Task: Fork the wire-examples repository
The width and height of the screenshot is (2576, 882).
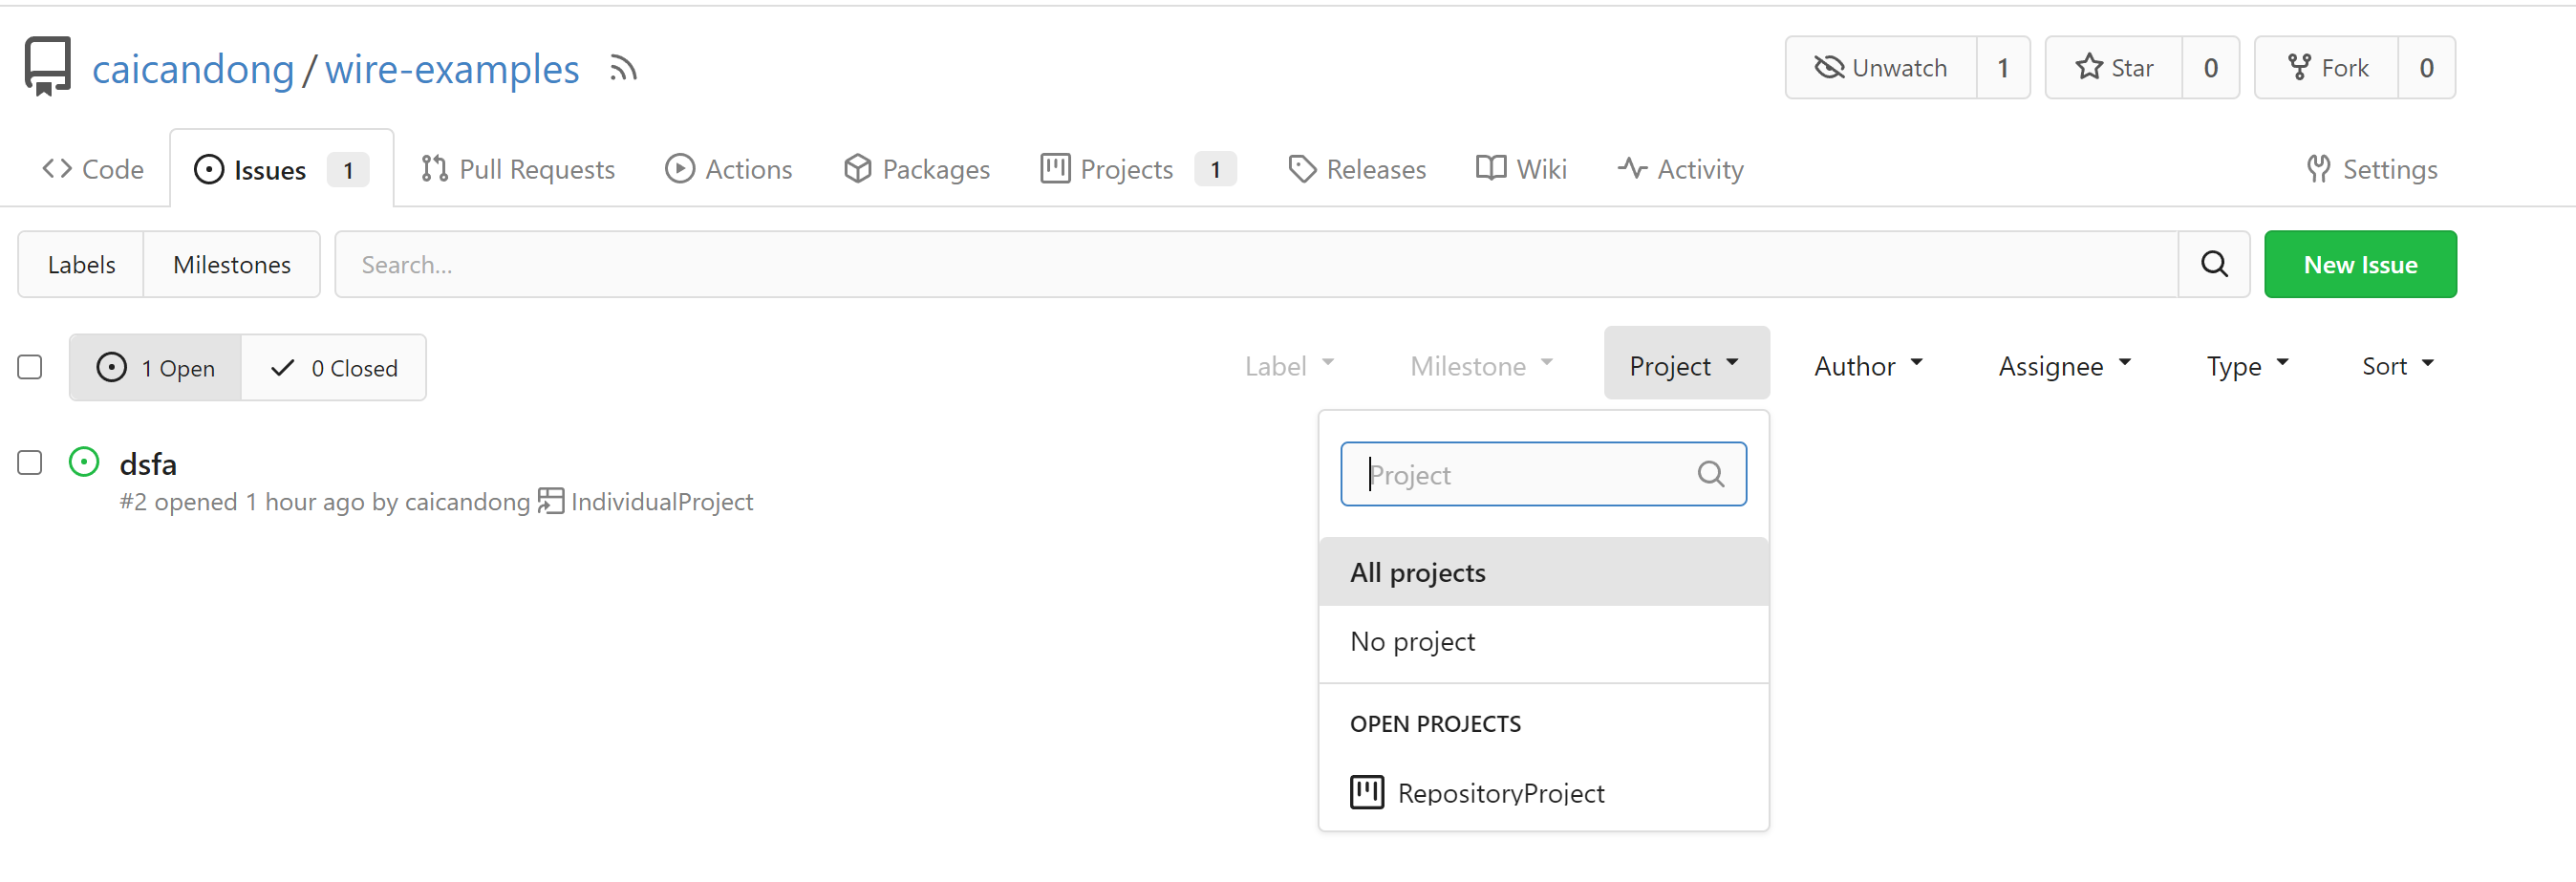Action: tap(2326, 68)
